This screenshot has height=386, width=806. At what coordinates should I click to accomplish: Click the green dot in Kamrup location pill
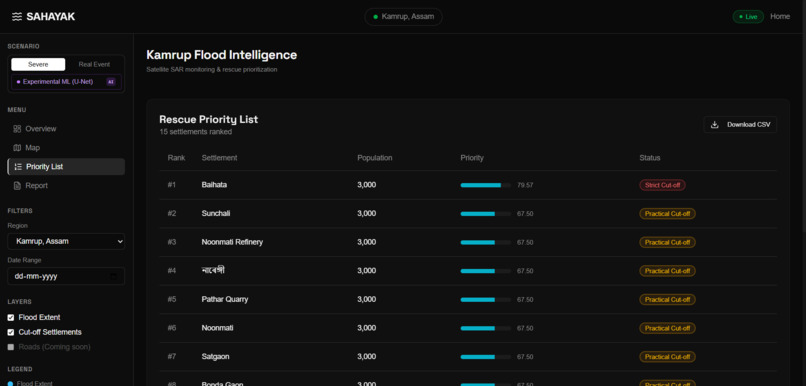[x=375, y=17]
